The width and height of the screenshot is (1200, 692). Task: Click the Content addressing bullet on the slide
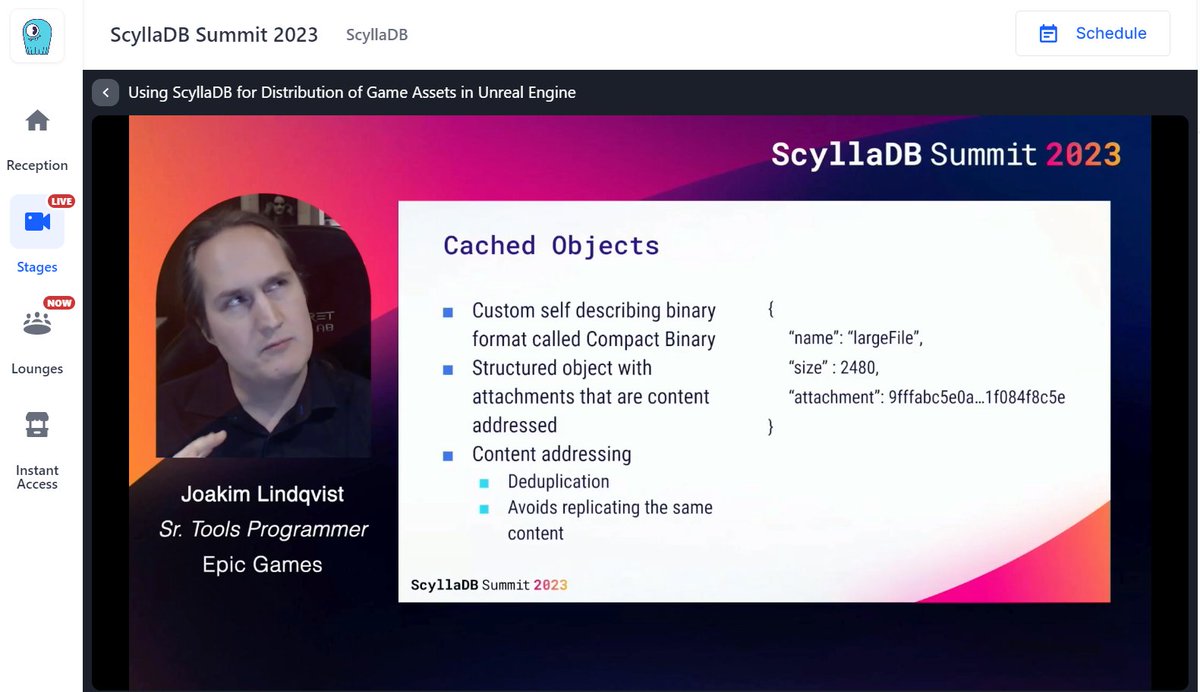point(551,454)
